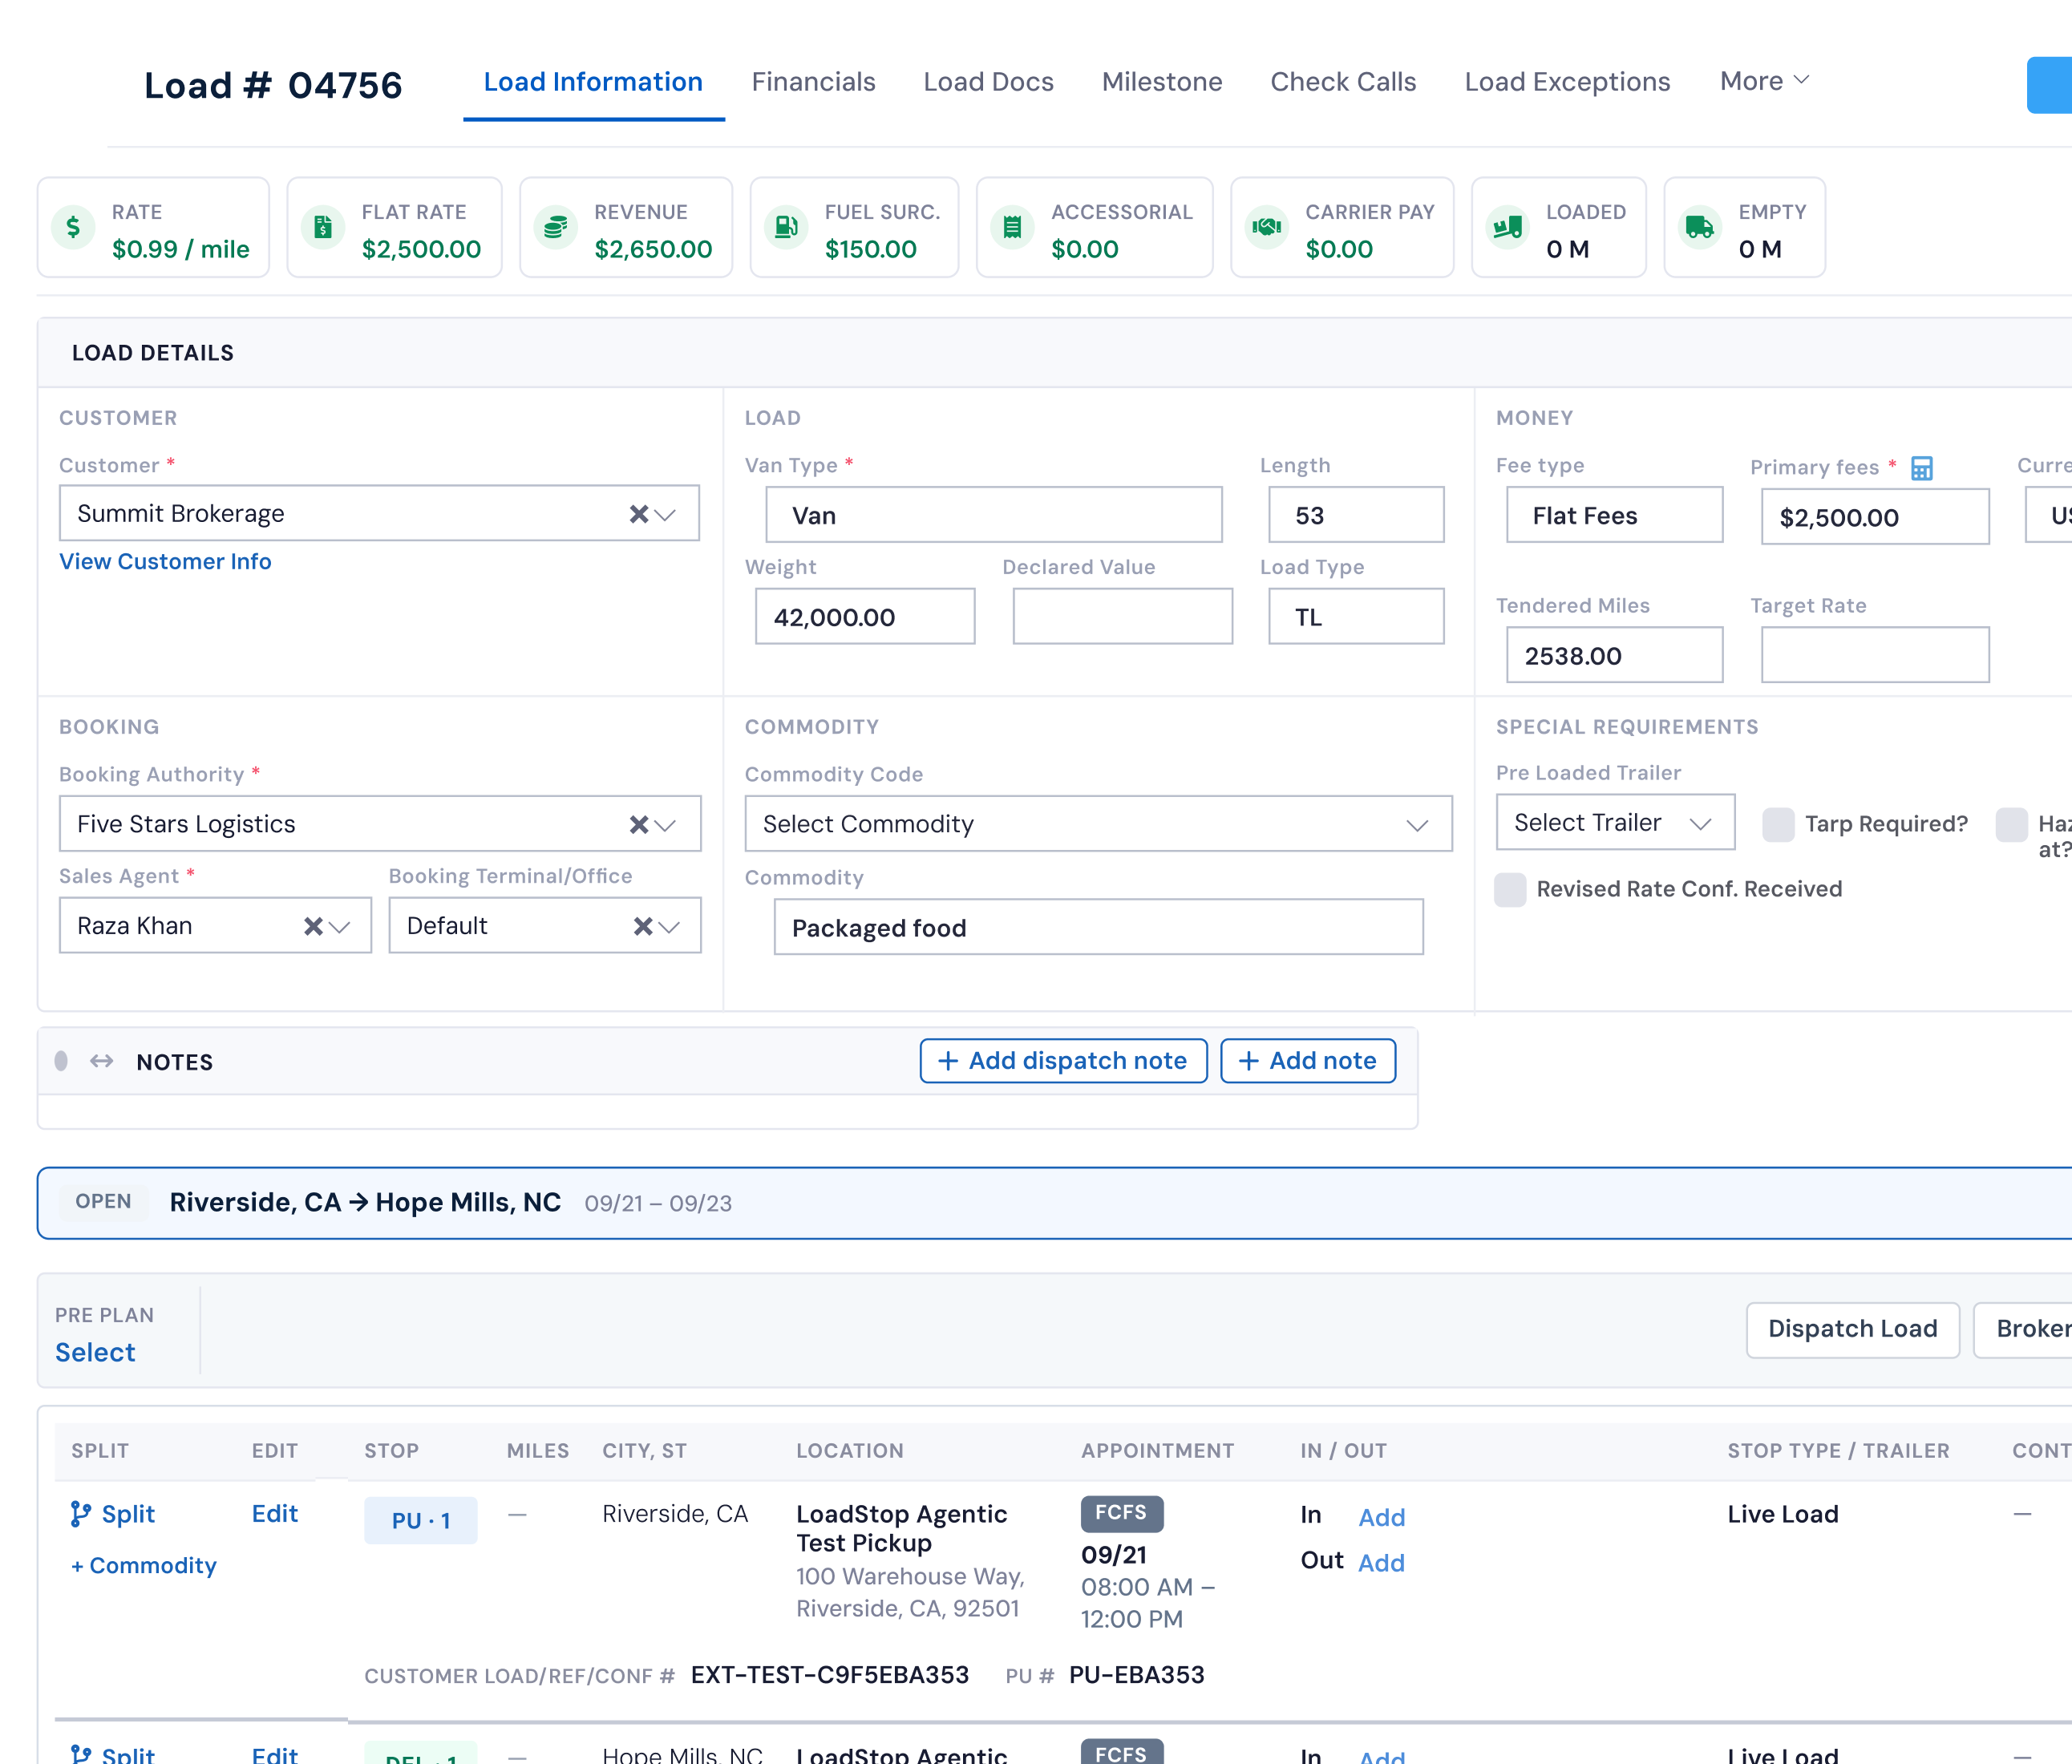The width and height of the screenshot is (2072, 1764).
Task: Click the Add note button
Action: click(1308, 1060)
